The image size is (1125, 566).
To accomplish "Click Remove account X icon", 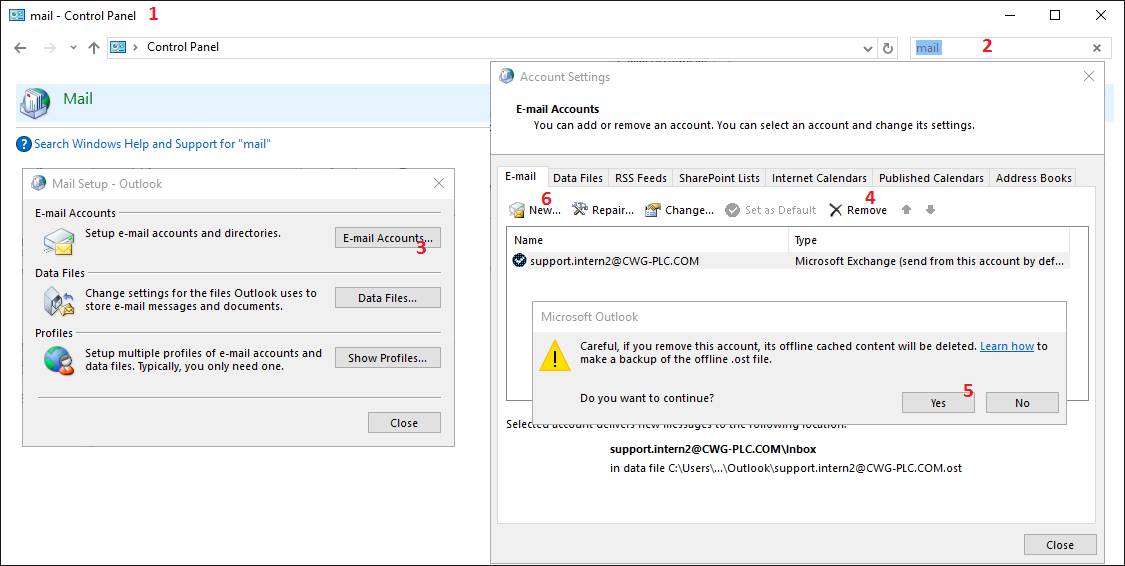I will (835, 210).
